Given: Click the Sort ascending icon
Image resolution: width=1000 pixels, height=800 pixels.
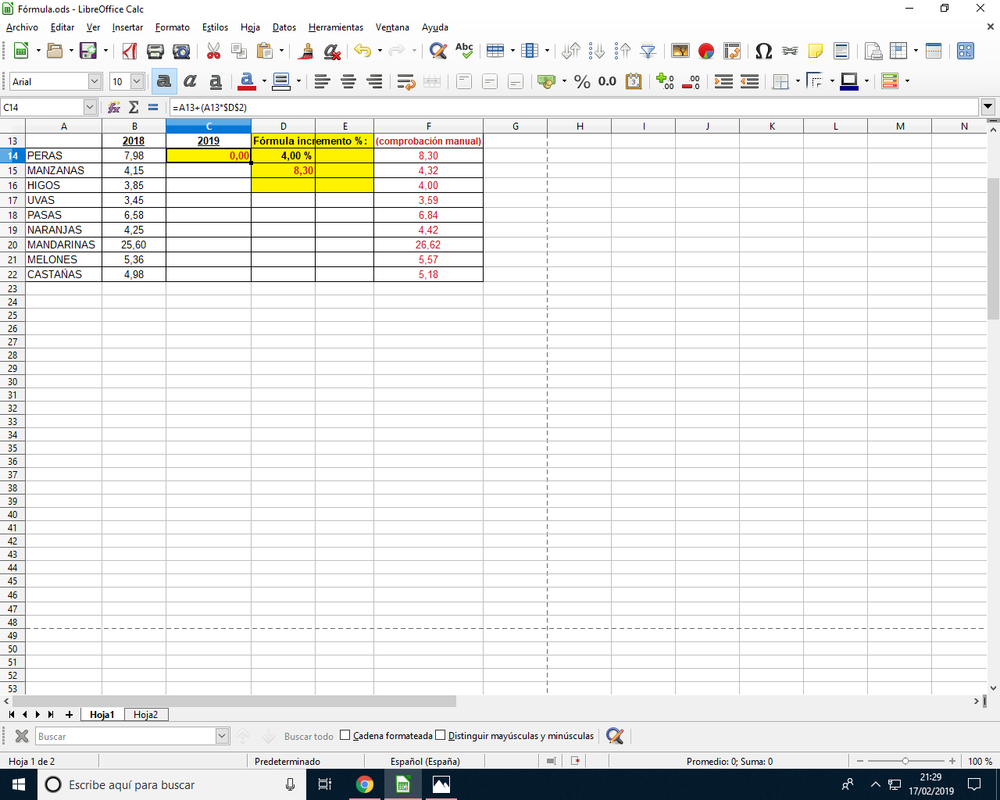Looking at the screenshot, I should click(597, 50).
